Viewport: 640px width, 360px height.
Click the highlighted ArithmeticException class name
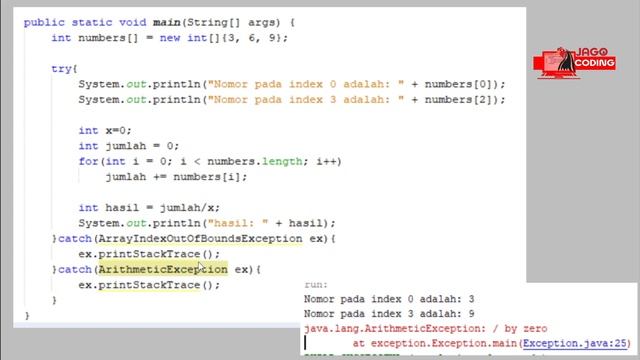pyautogui.click(x=163, y=269)
